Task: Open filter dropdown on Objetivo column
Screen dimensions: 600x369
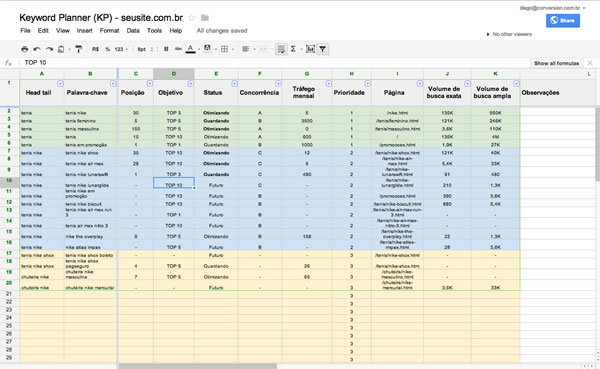Action: coord(191,83)
